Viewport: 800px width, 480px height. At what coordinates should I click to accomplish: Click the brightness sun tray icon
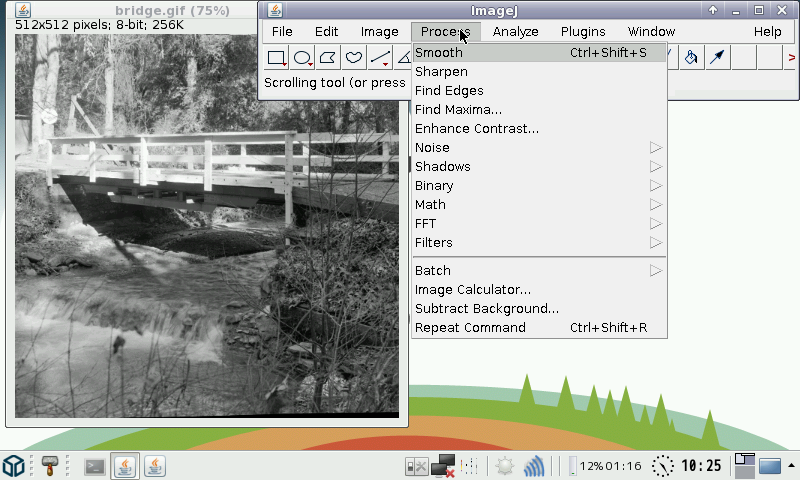[505, 466]
